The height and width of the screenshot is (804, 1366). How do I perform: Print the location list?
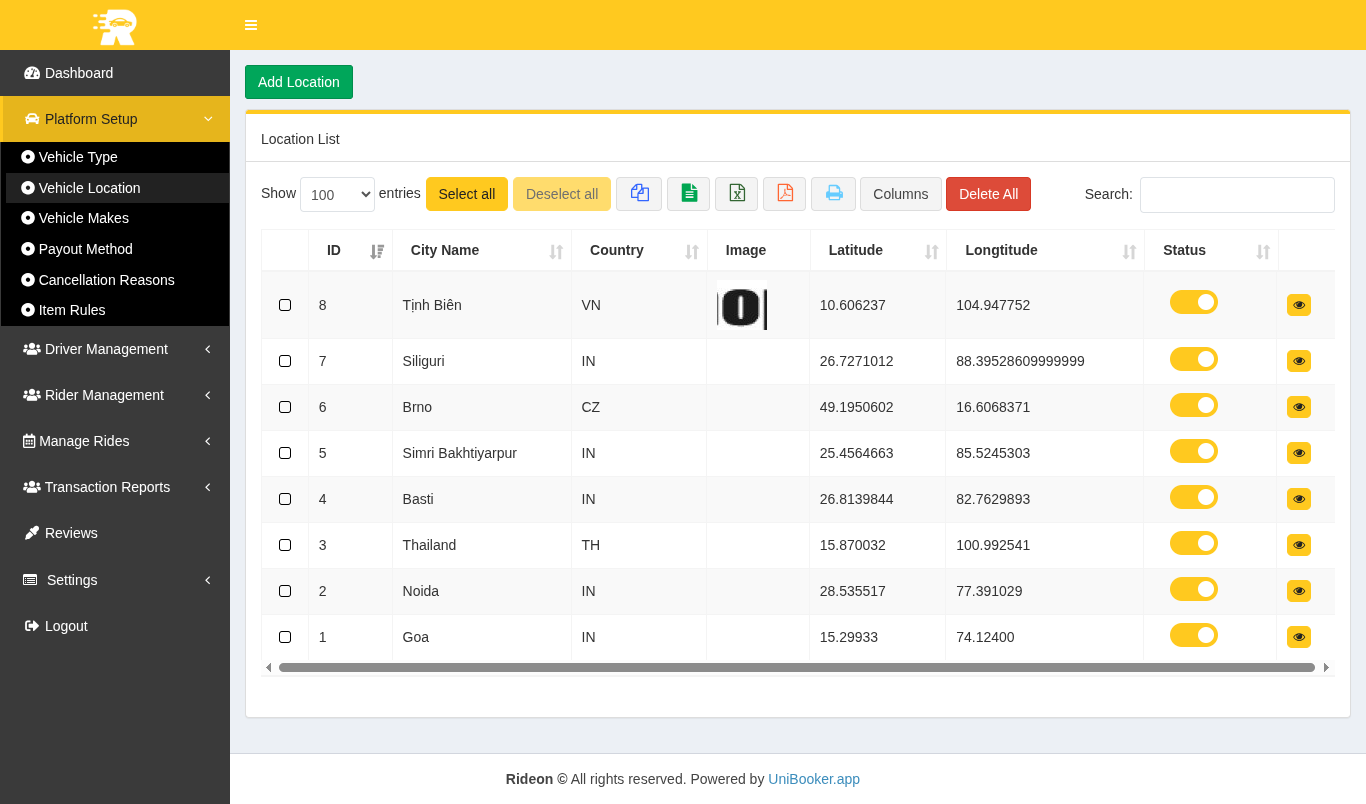(x=833, y=194)
